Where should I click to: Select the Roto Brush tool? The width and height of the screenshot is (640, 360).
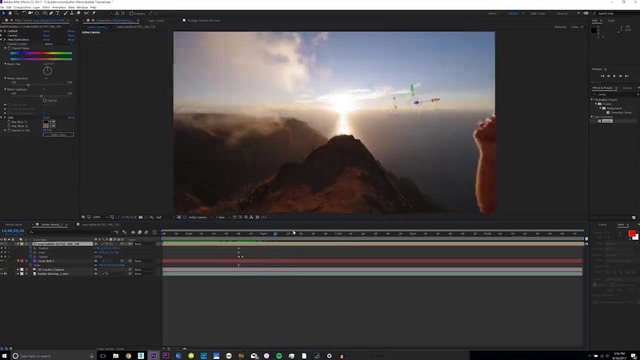pyautogui.click(x=86, y=13)
